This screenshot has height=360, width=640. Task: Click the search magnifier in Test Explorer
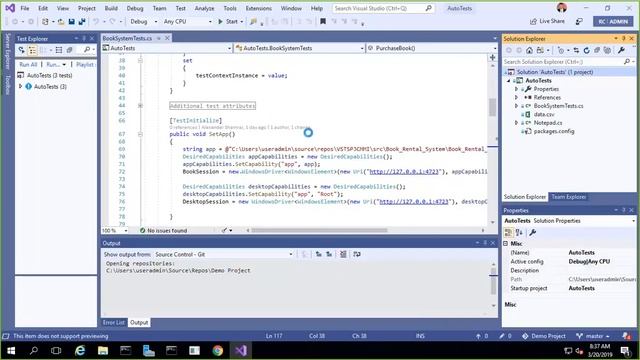tap(87, 50)
